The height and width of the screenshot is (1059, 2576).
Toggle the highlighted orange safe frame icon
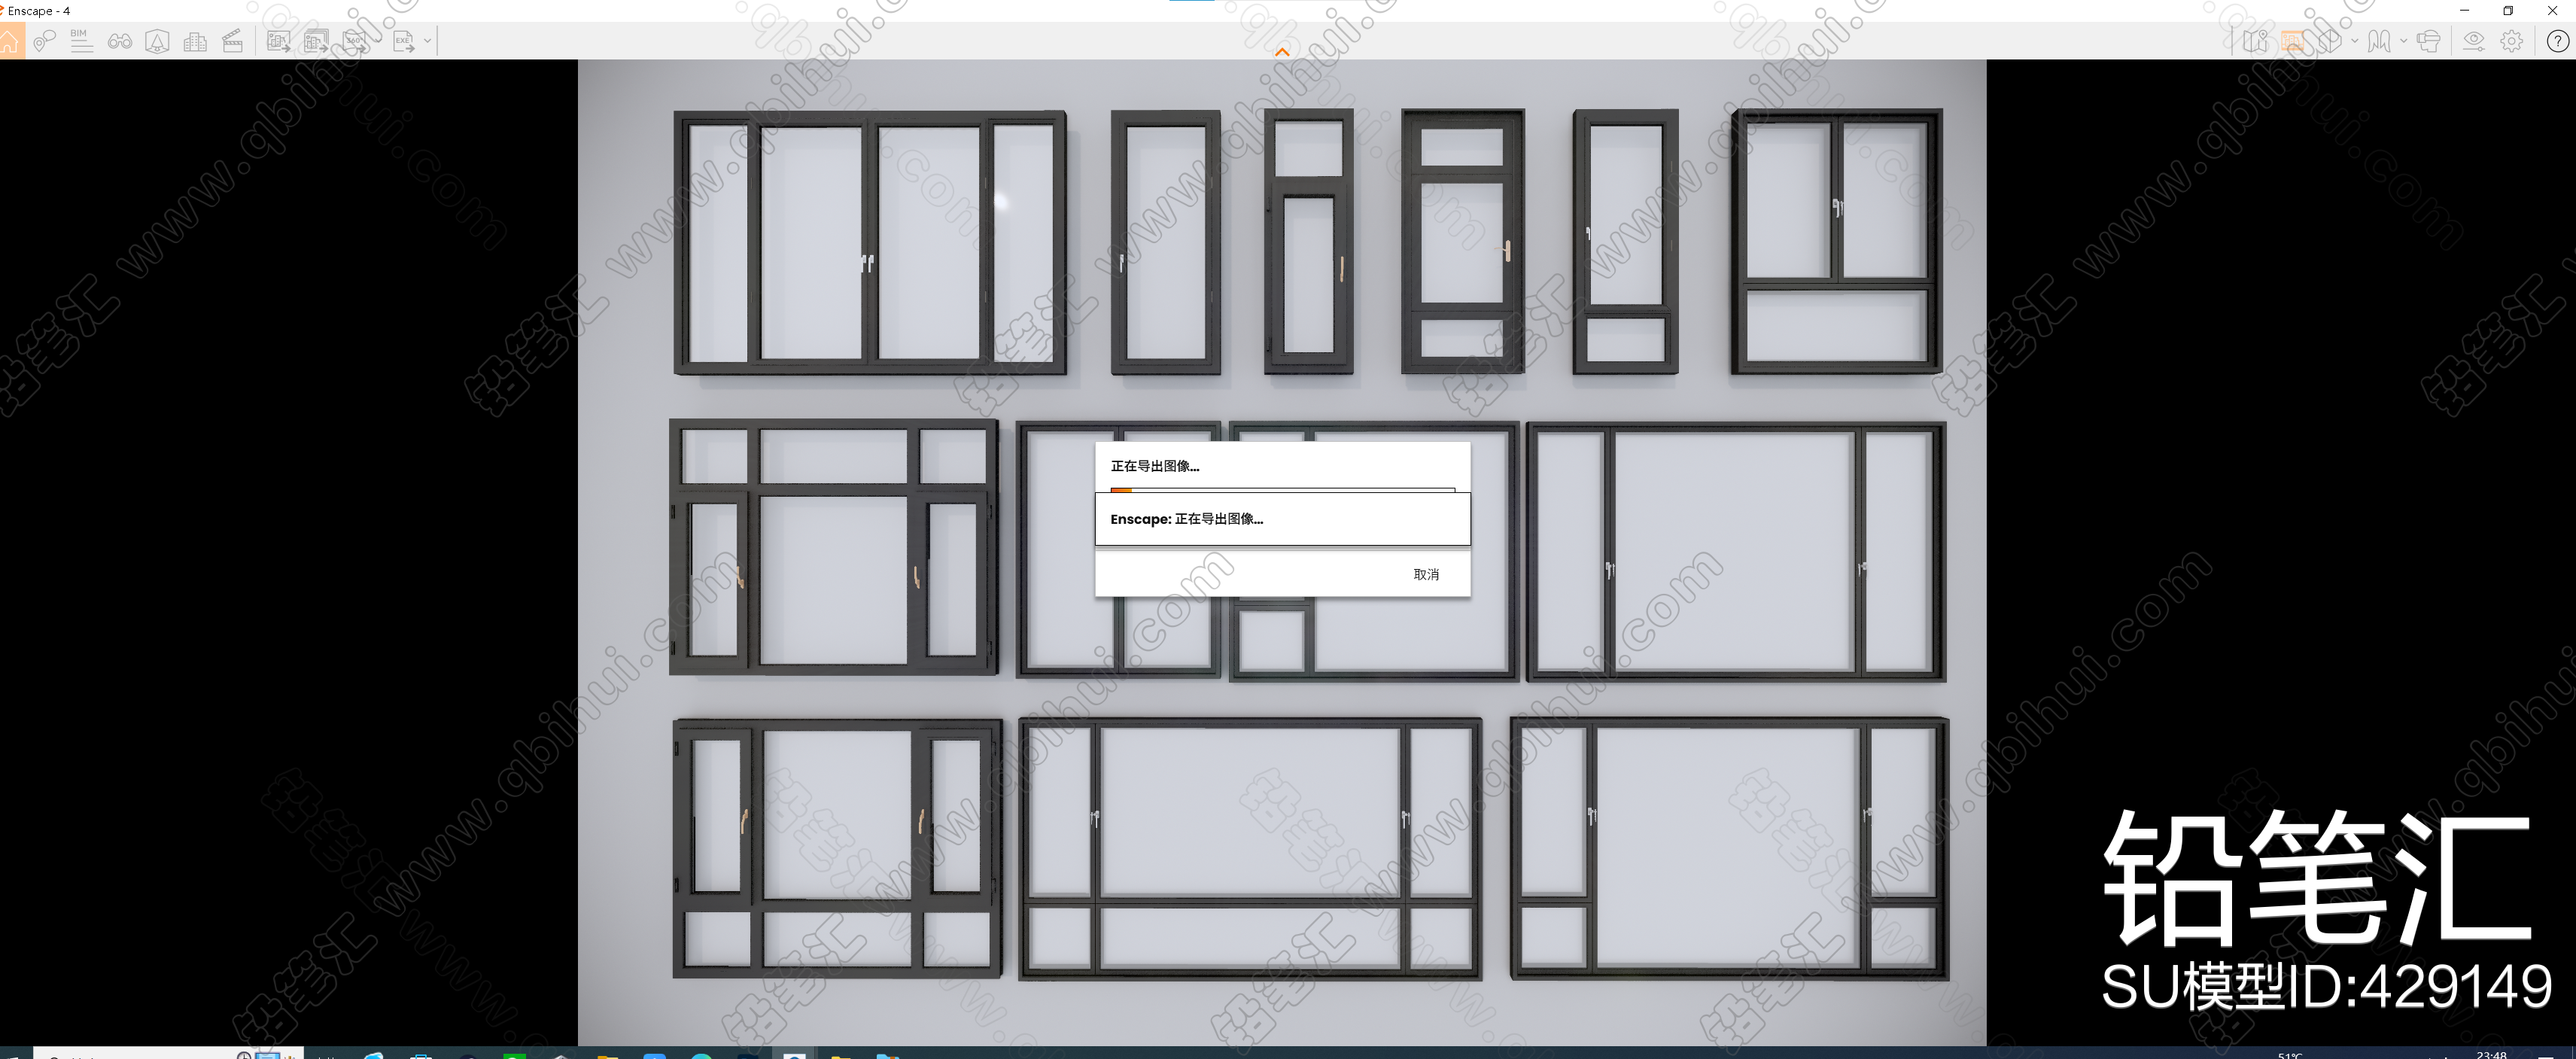2293,41
